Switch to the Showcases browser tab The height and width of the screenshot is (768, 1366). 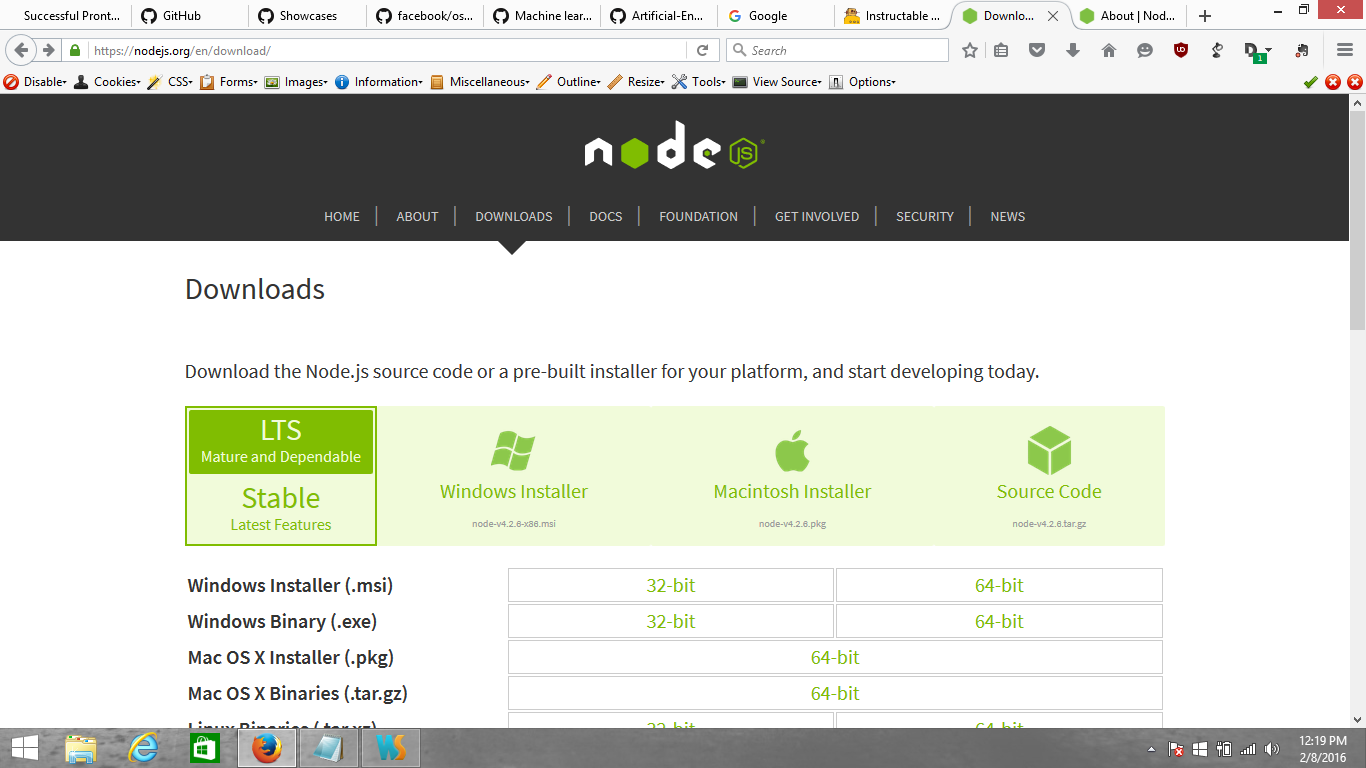click(x=308, y=16)
